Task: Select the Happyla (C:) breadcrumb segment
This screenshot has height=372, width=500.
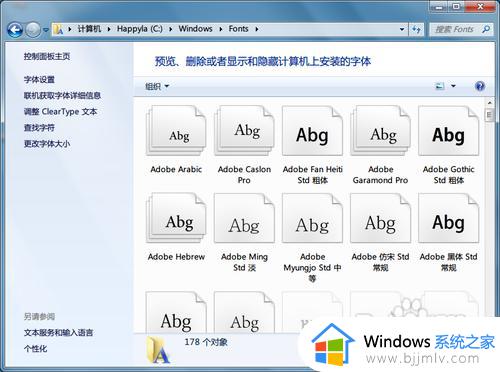Action: (x=140, y=29)
